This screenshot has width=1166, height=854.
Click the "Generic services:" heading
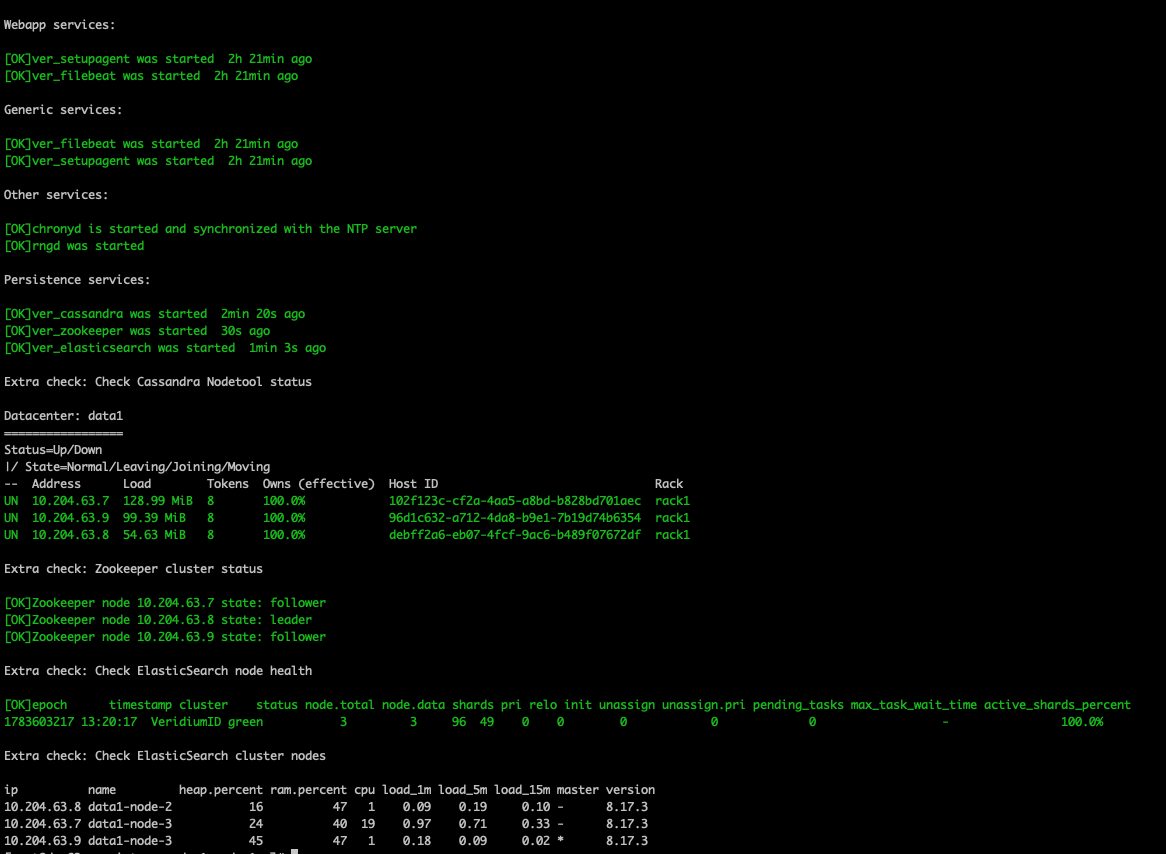point(63,109)
